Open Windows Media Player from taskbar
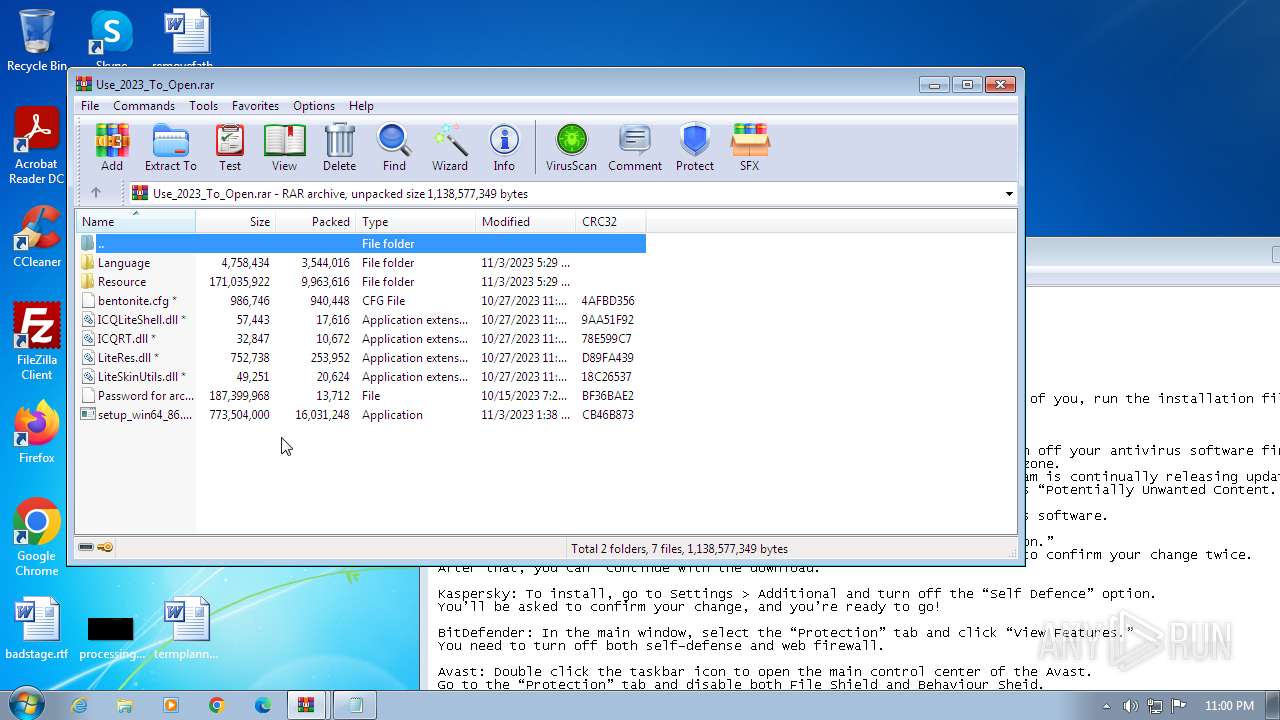1280x720 pixels. click(x=171, y=705)
